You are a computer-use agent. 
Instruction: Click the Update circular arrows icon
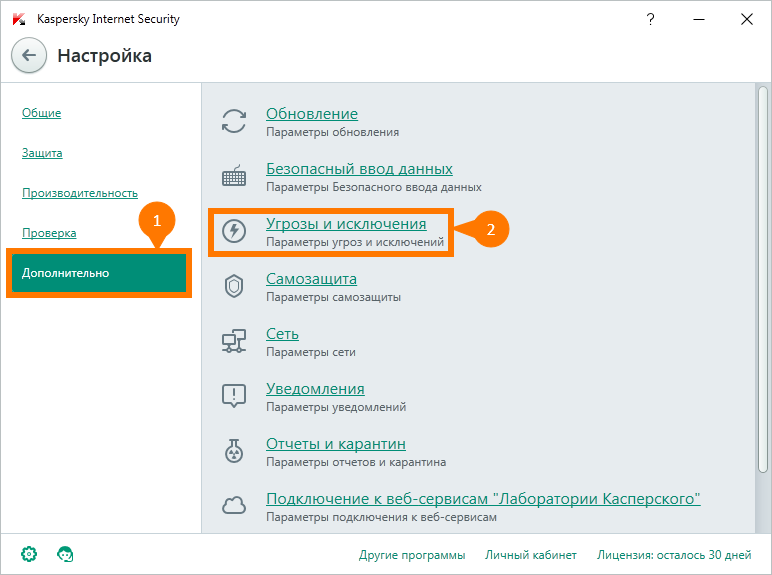(x=234, y=121)
